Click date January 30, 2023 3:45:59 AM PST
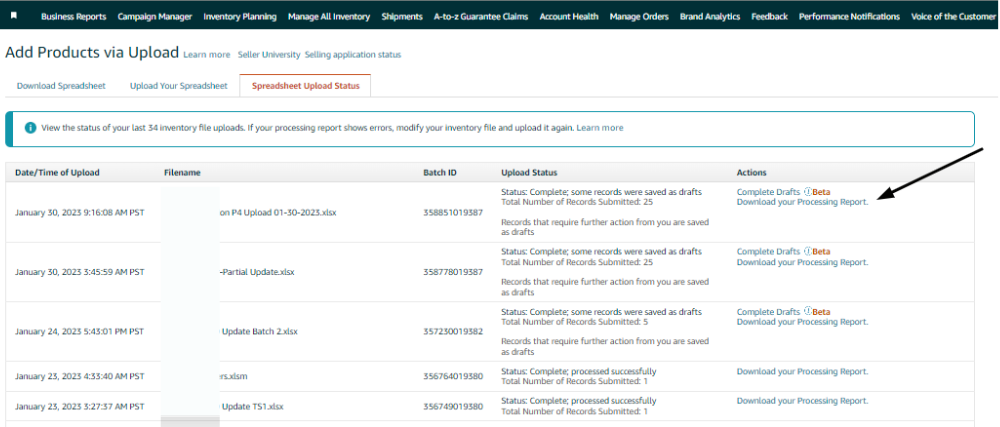The height and width of the screenshot is (427, 1000). [80, 272]
